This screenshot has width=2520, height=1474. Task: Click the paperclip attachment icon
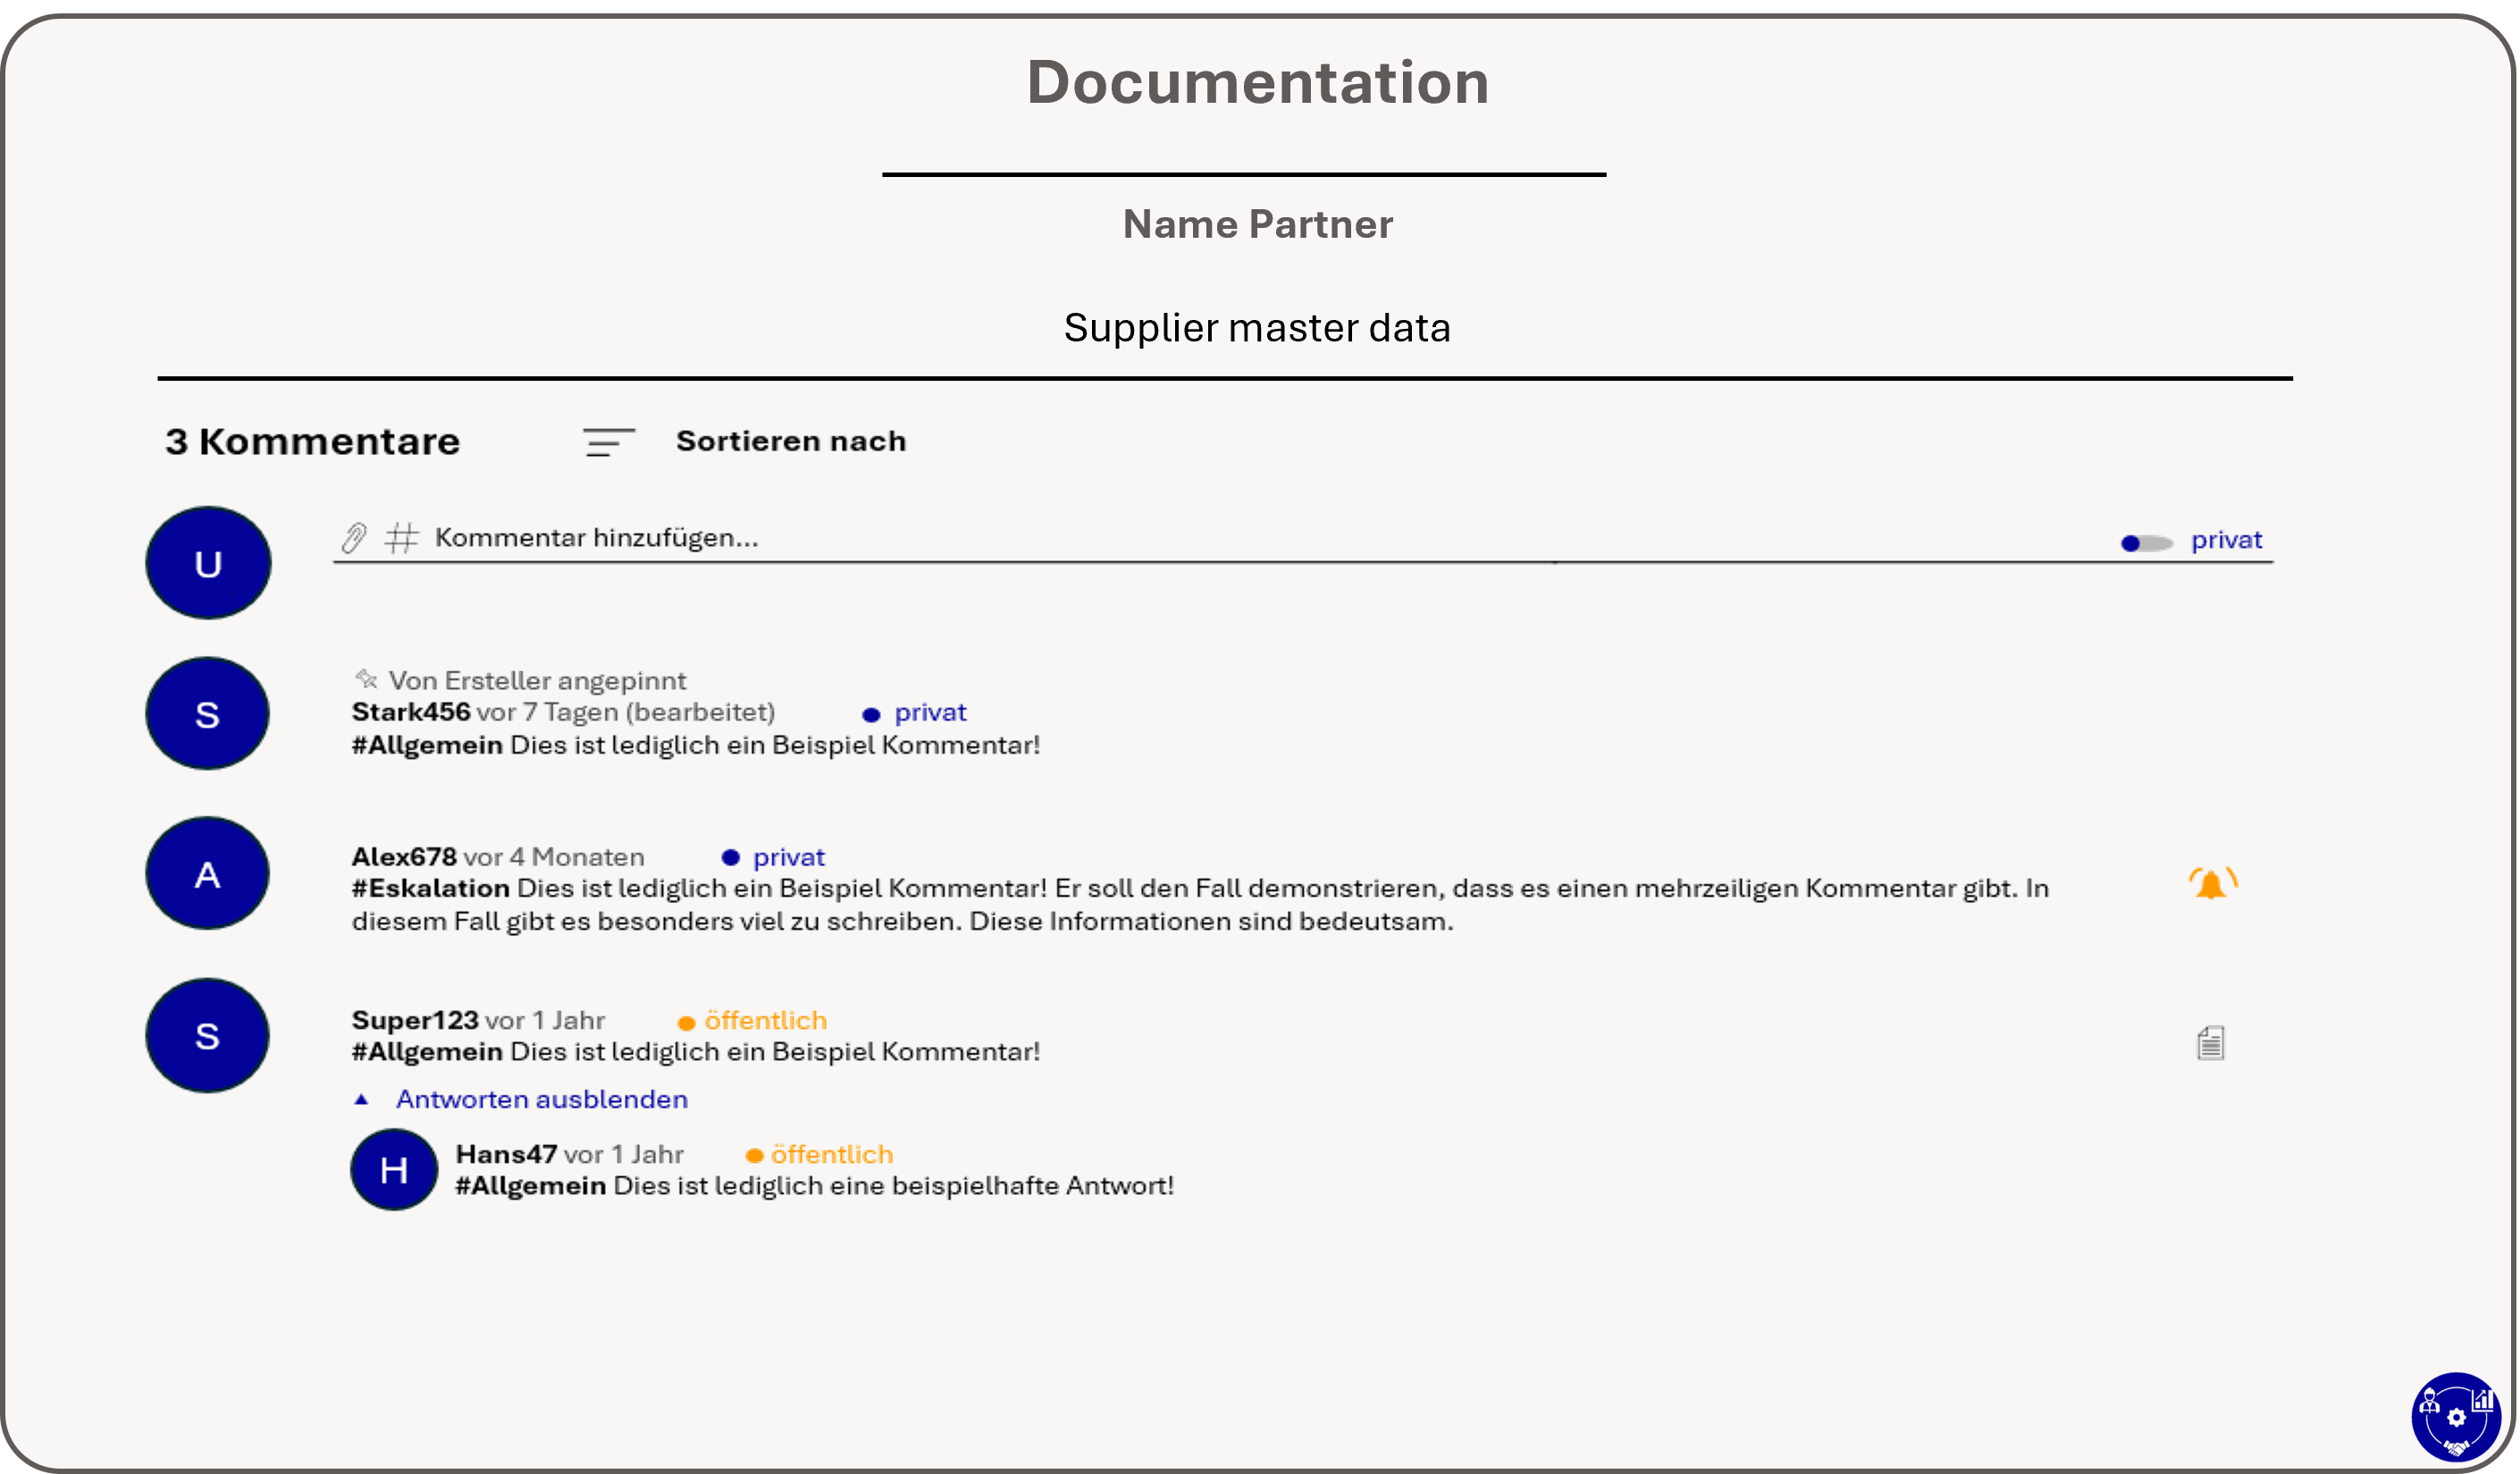coord(354,538)
